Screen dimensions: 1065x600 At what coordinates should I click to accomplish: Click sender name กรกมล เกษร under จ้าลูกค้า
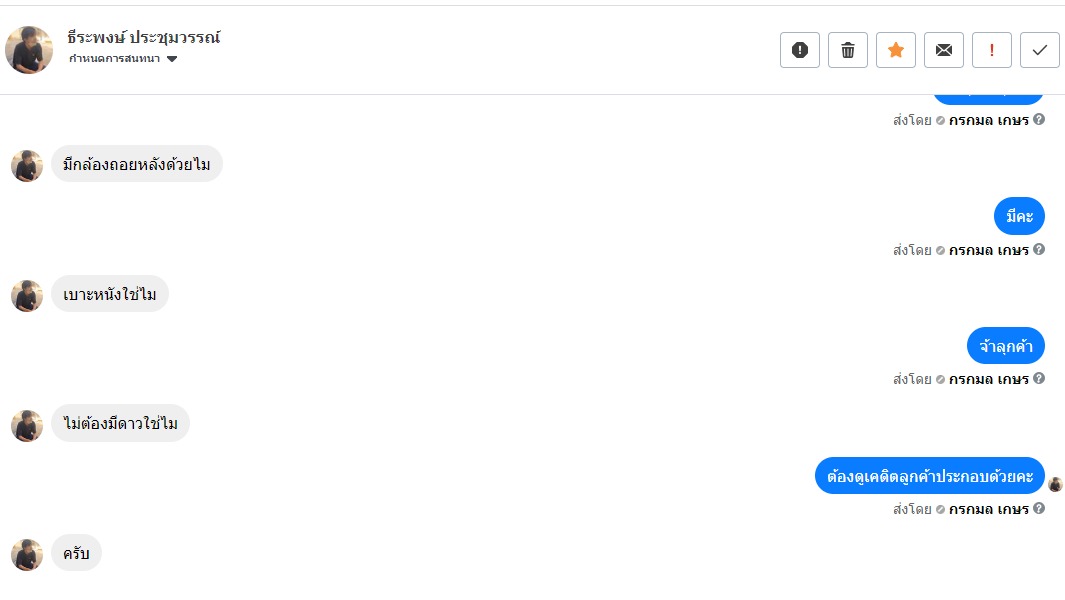[988, 380]
